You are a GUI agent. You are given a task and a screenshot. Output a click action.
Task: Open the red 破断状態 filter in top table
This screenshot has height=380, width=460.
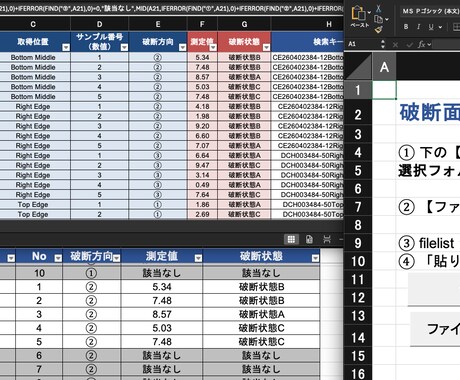tap(266, 47)
